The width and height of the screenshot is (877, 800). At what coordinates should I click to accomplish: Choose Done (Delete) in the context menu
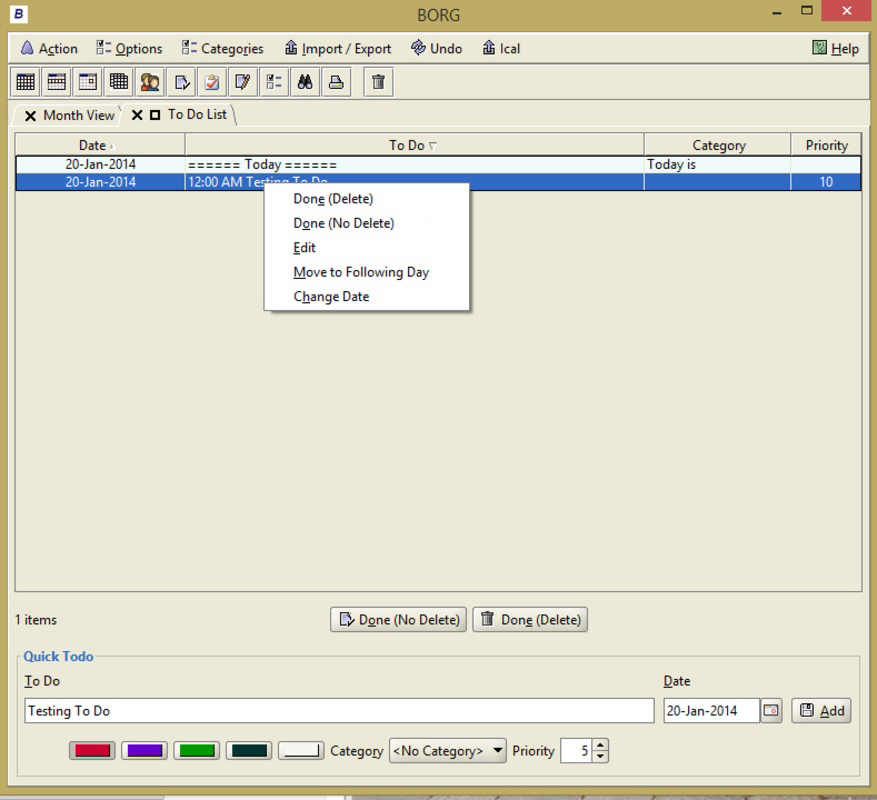pos(366,199)
